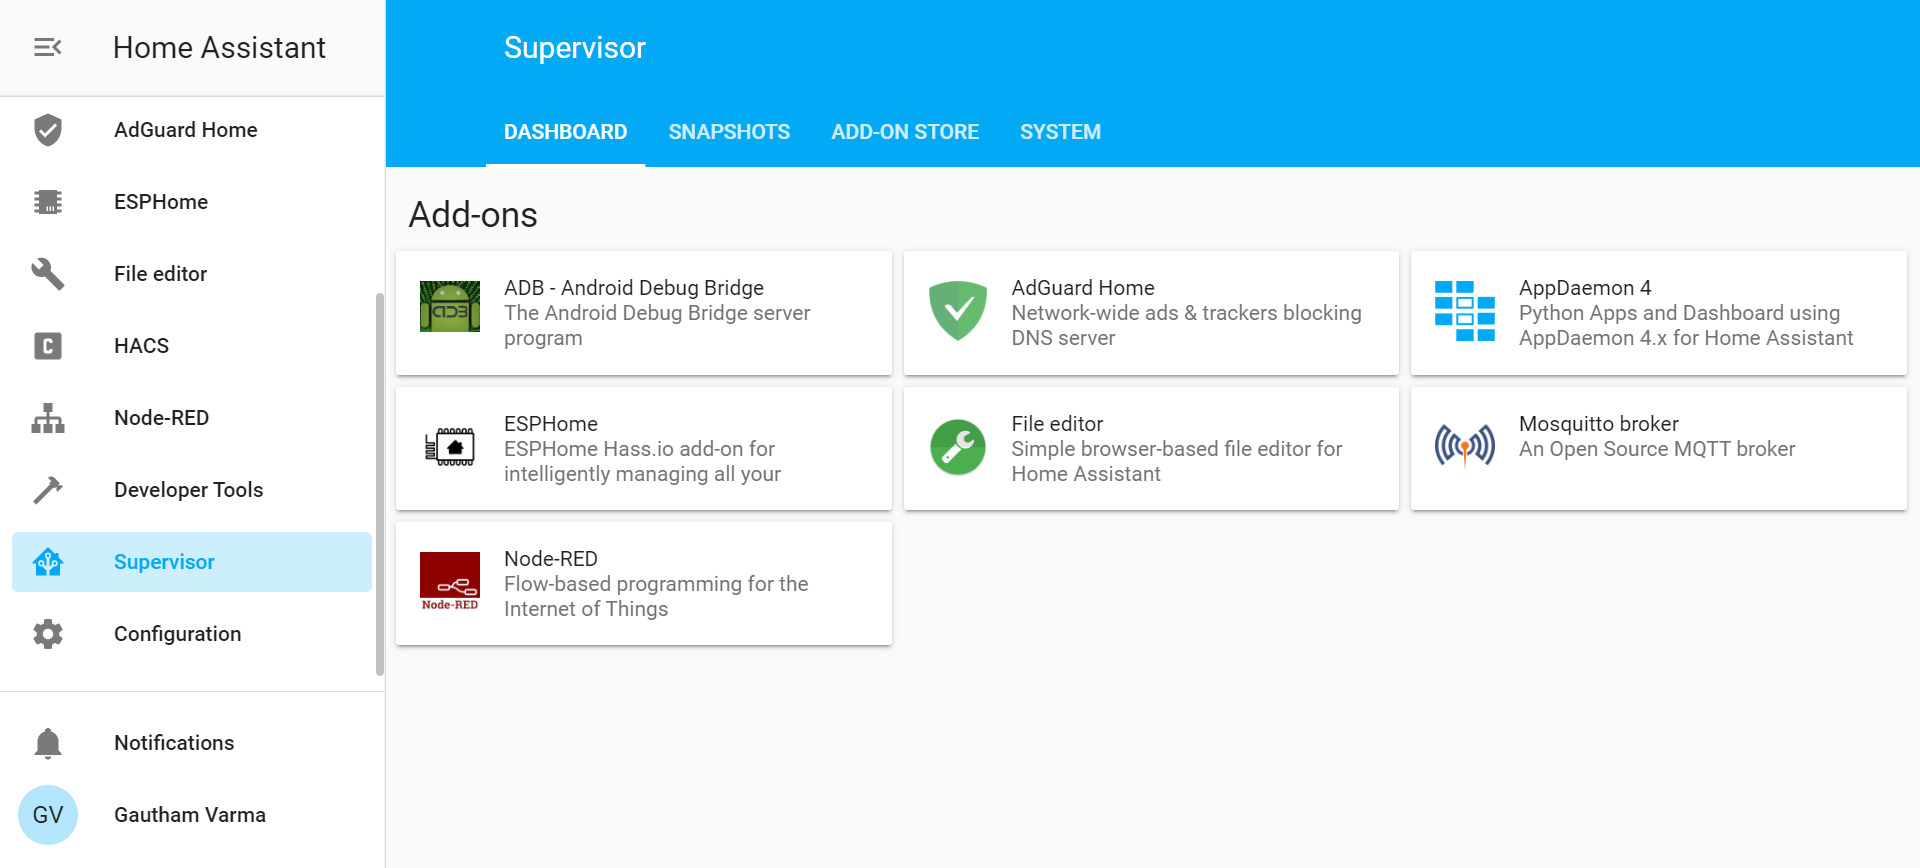Click the Mosquitto broker signal icon
The image size is (1920, 868).
click(x=1465, y=446)
